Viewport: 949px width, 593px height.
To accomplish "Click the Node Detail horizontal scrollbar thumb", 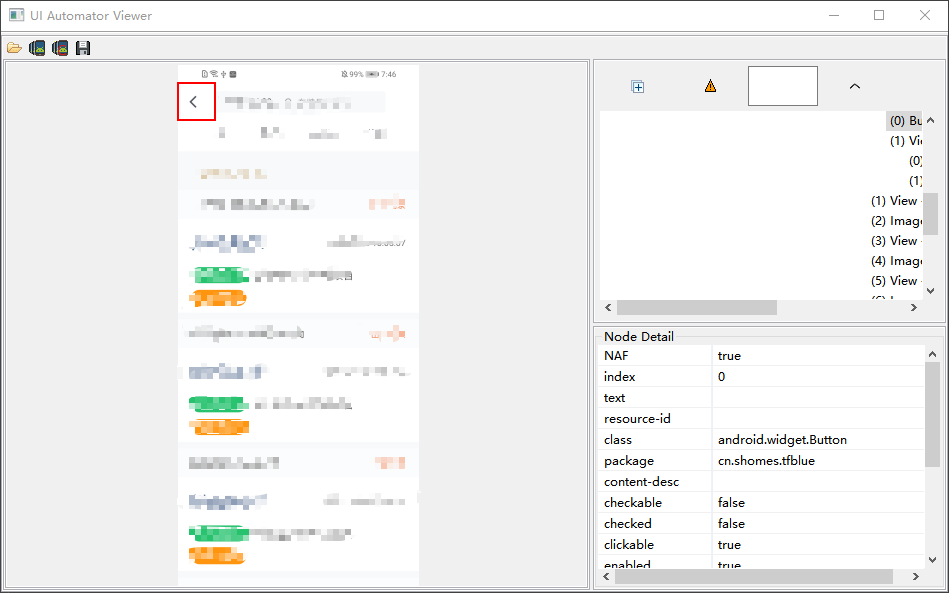I will coord(754,576).
